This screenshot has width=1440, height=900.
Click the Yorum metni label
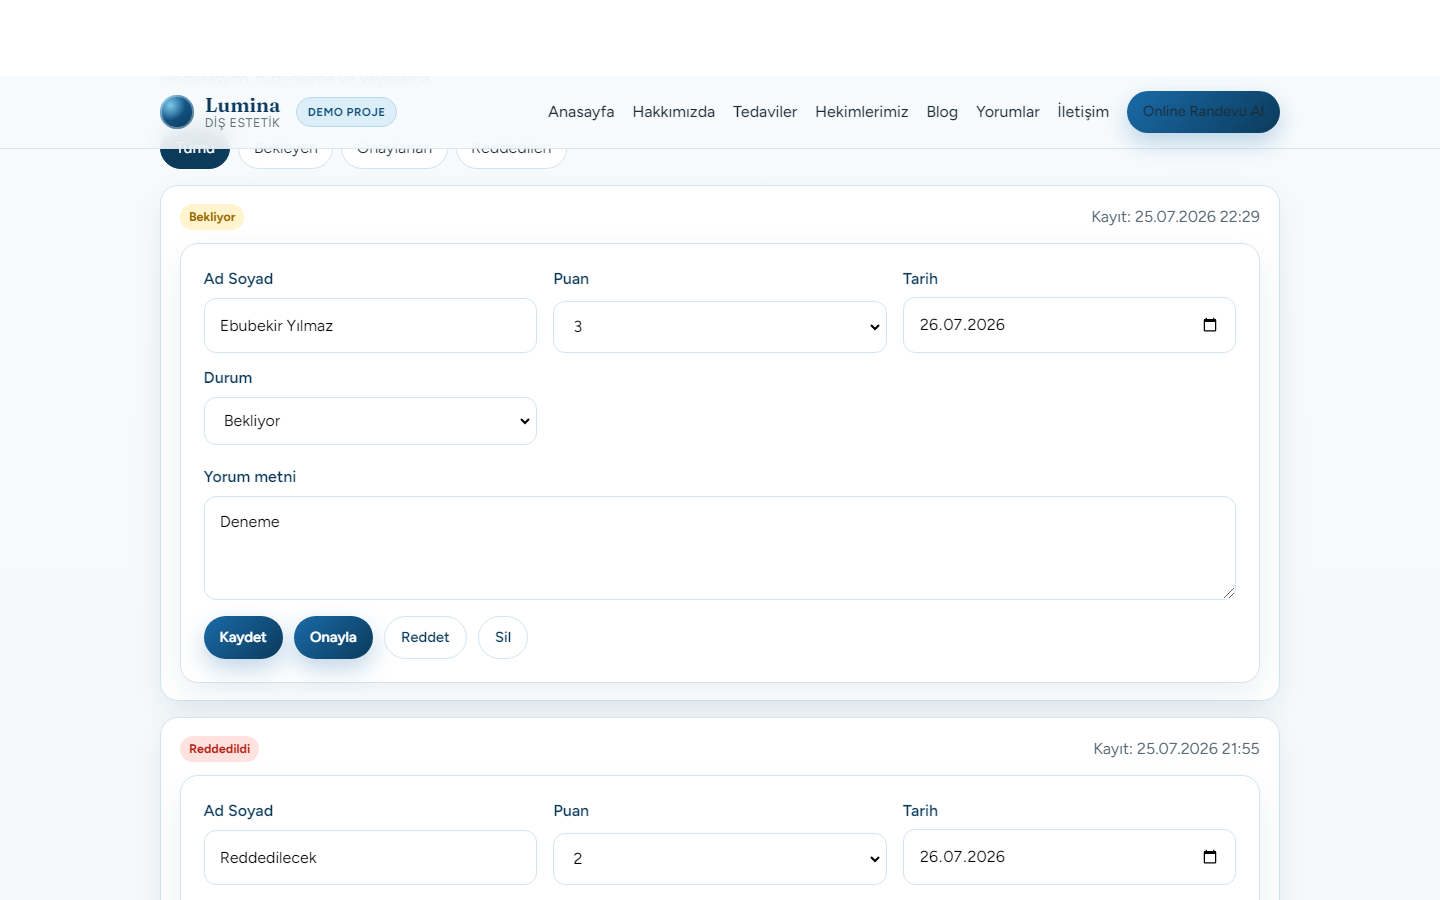coord(250,477)
